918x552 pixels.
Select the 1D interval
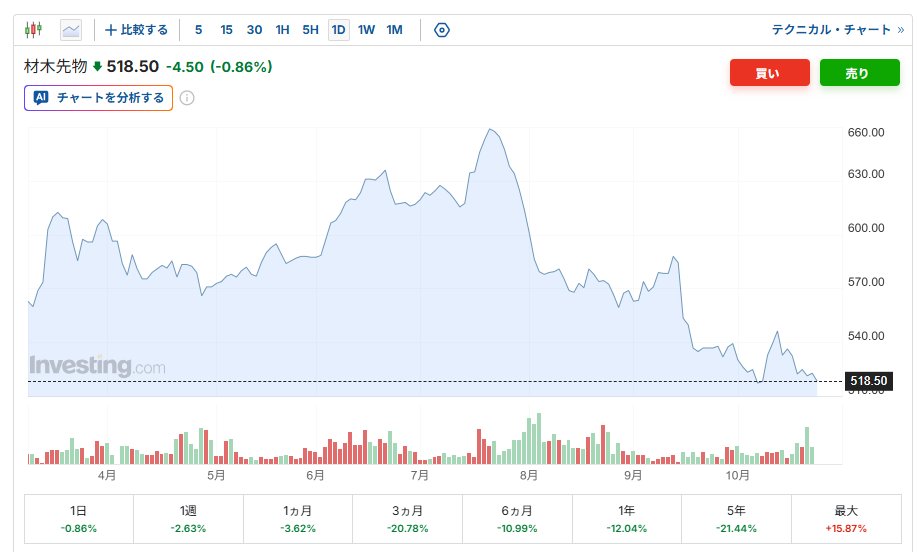pyautogui.click(x=338, y=30)
